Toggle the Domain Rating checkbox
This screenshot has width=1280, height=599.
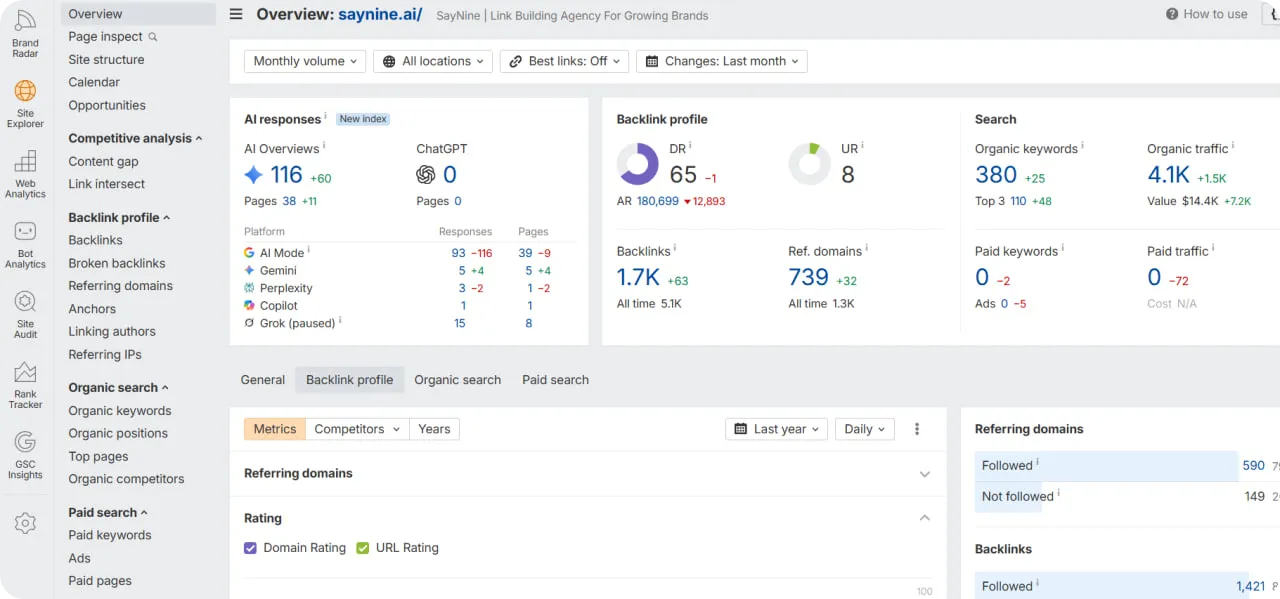point(250,548)
